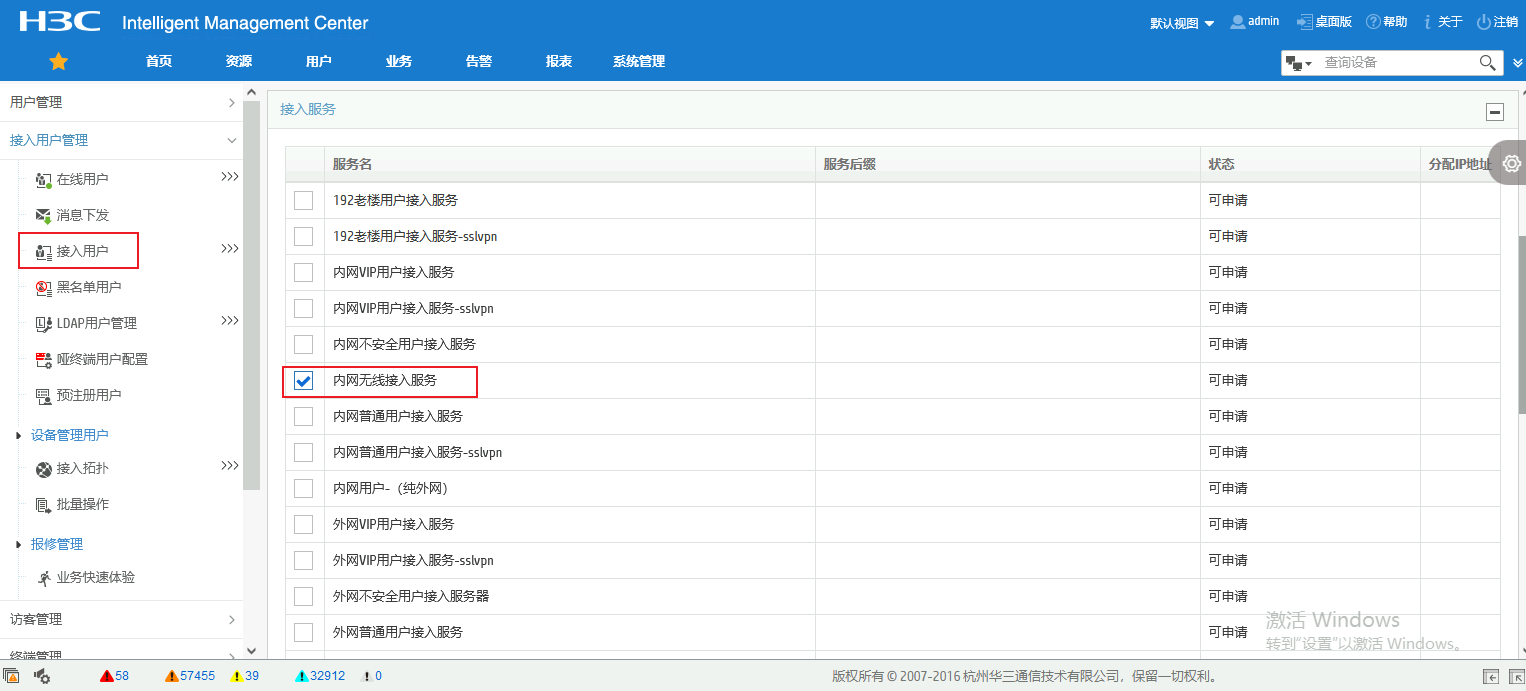The width and height of the screenshot is (1526, 691).
Task: Open the 默认视图 view dropdown
Action: tap(1182, 23)
